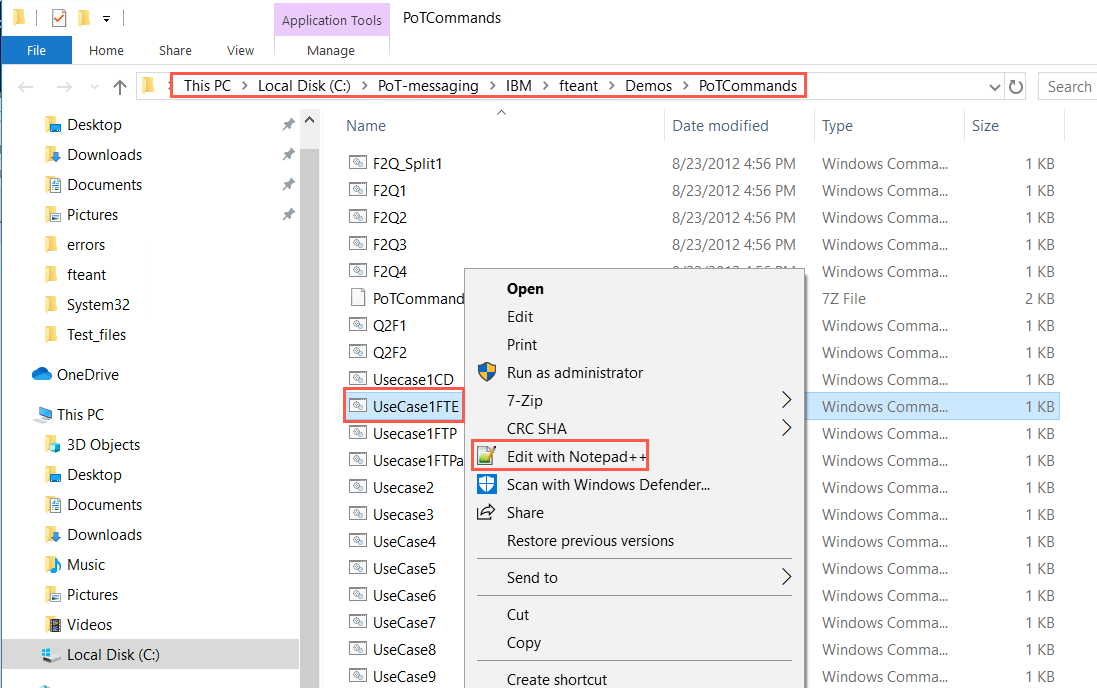Click the UseCase5 file icon

pyautogui.click(x=358, y=568)
